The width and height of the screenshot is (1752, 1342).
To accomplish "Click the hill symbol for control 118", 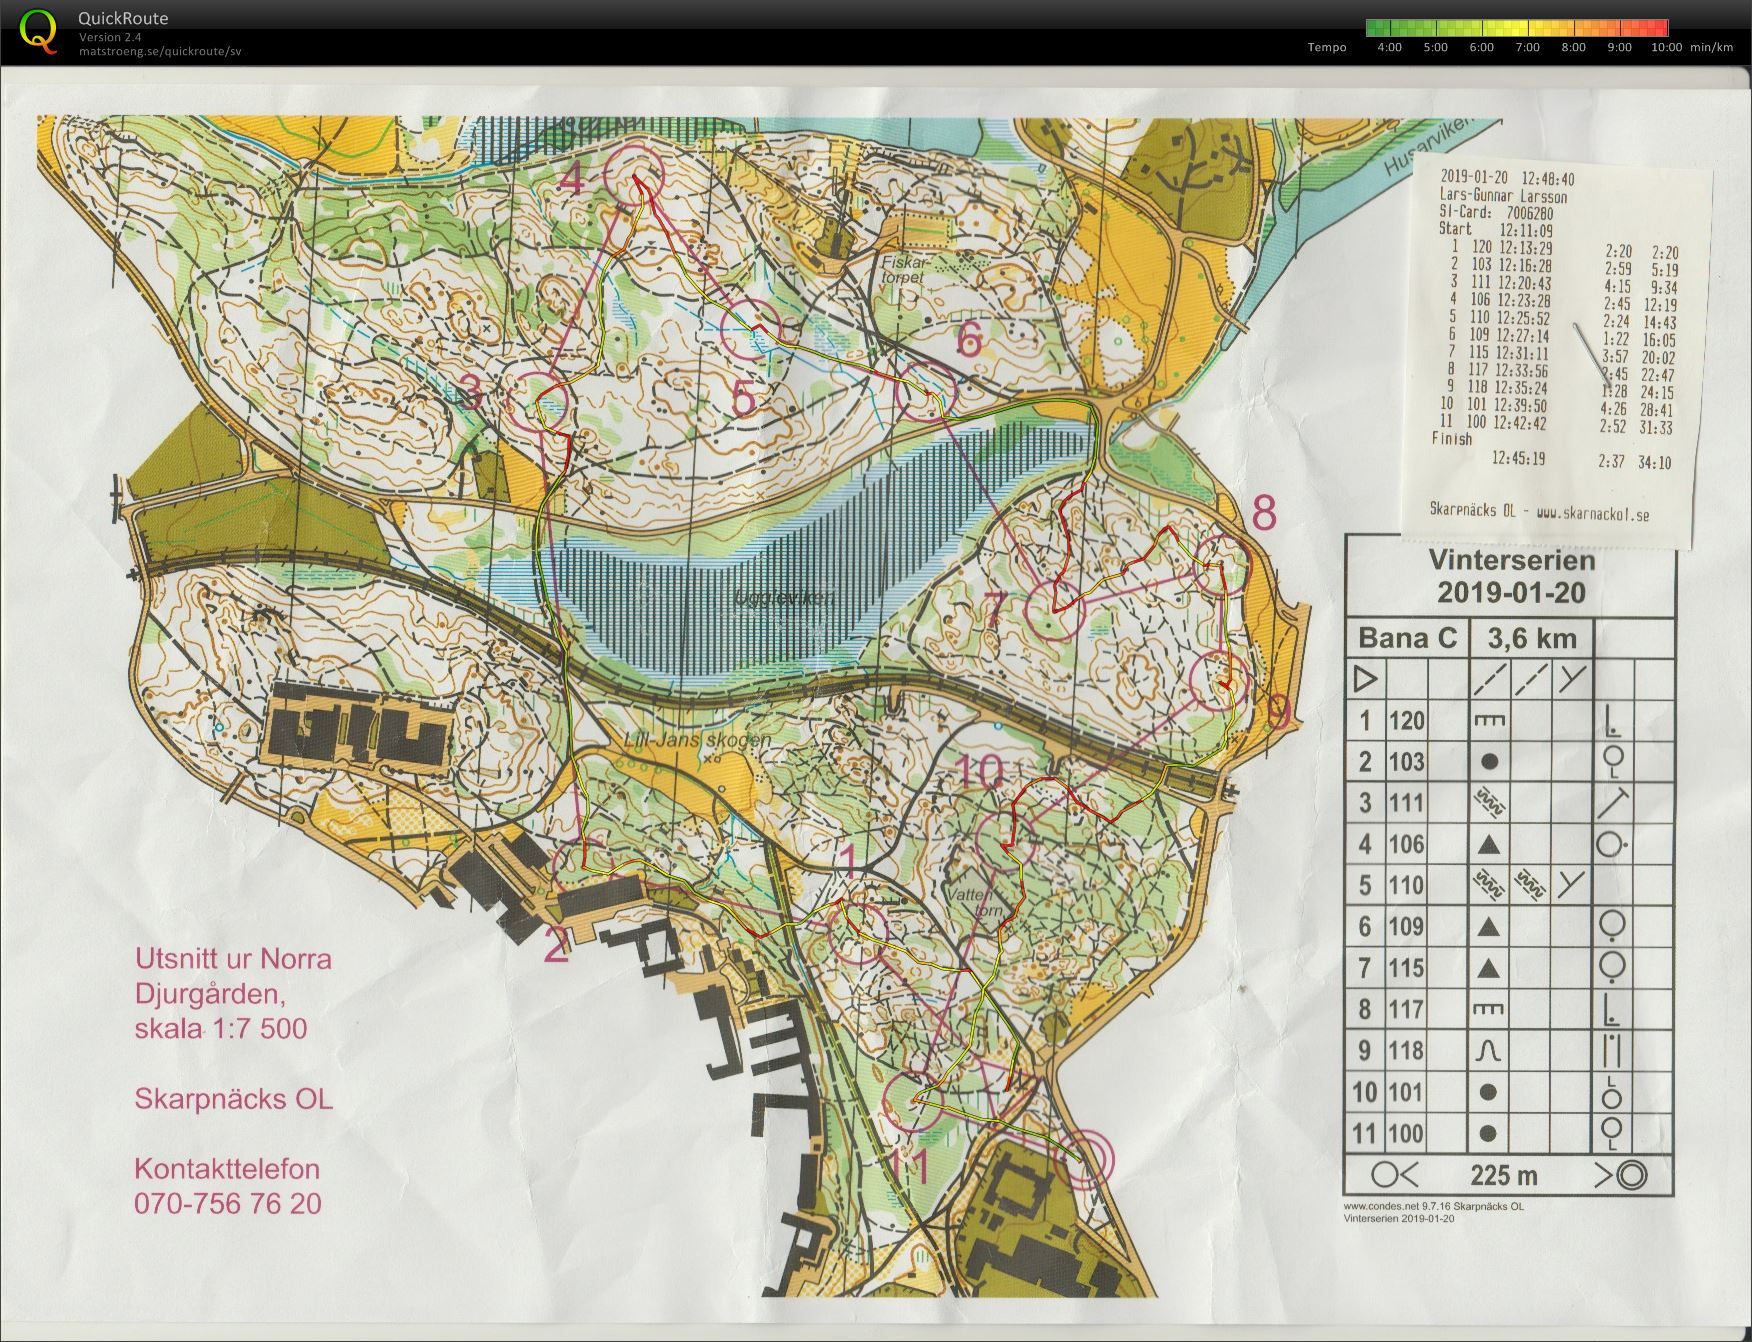I will coord(1488,1051).
